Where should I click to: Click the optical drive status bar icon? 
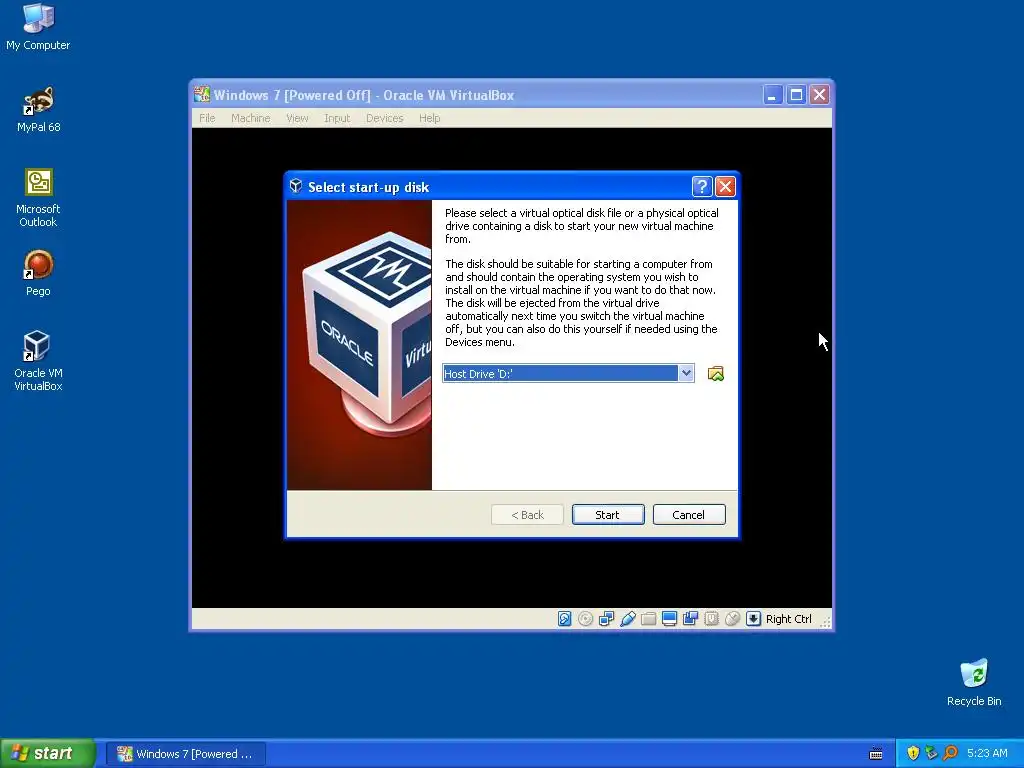586,618
